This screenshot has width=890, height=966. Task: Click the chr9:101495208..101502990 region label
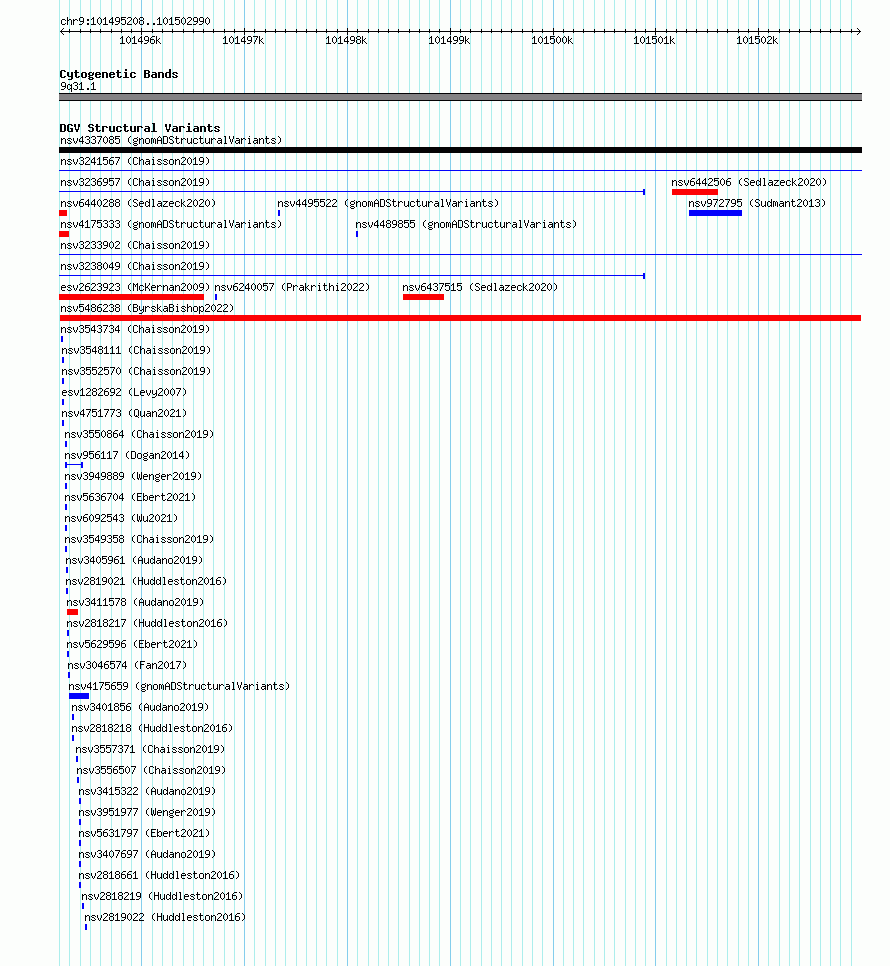135,21
